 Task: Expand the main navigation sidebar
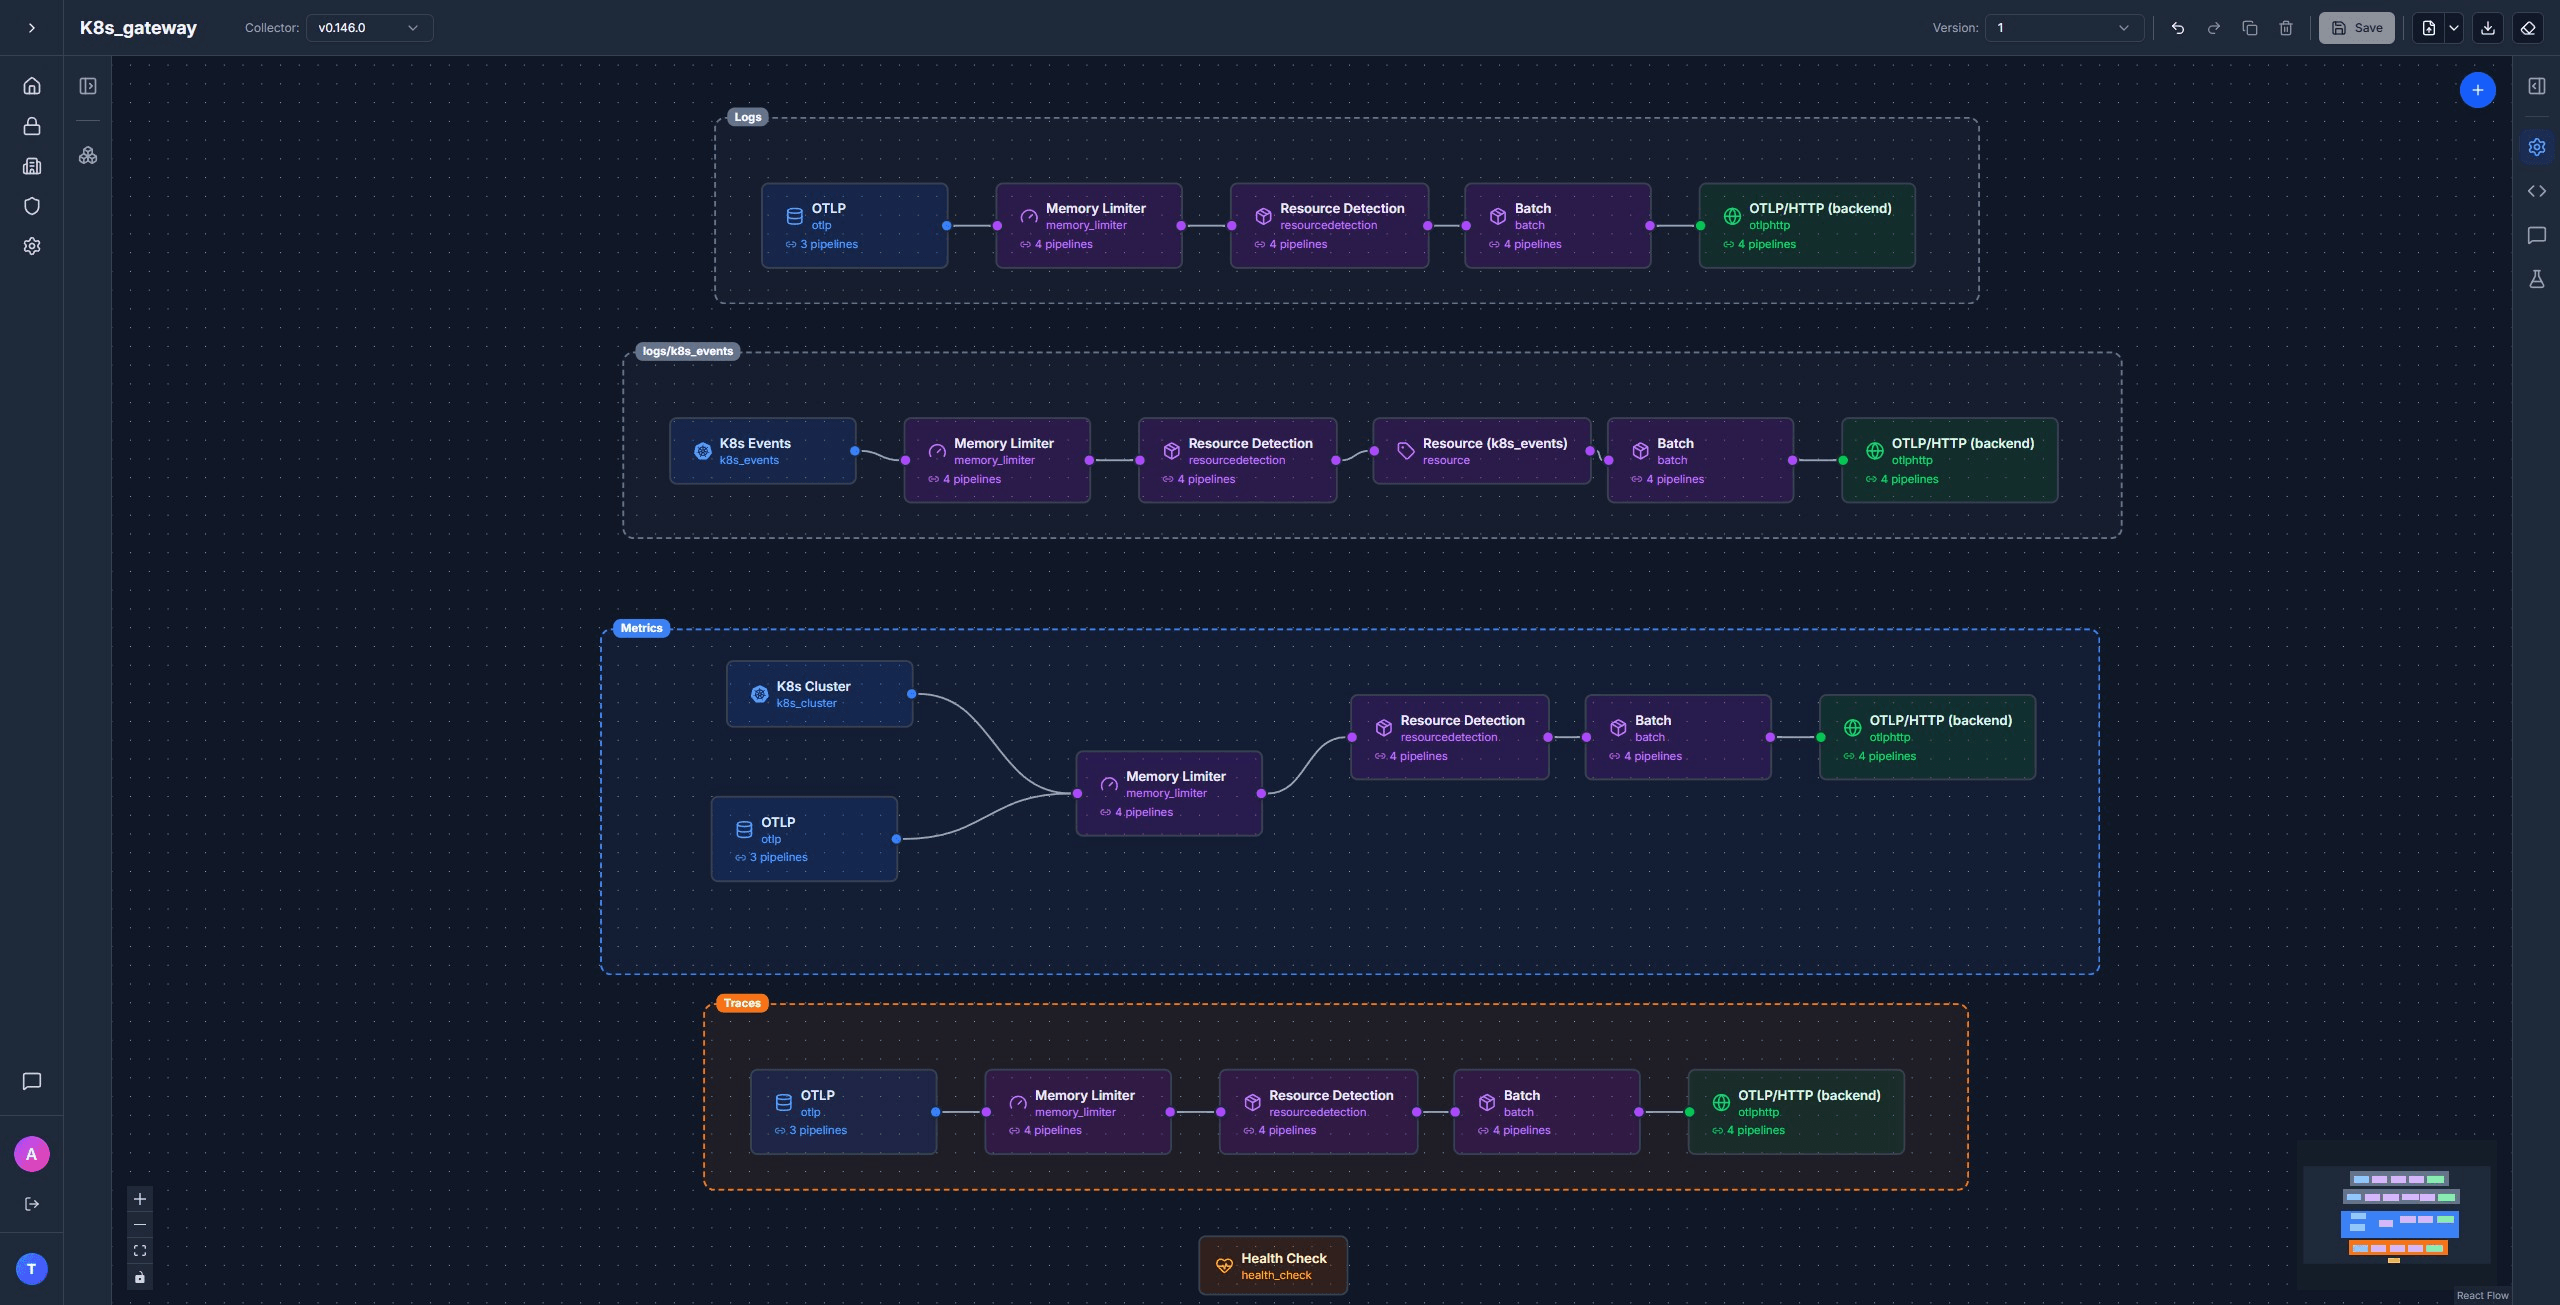(x=32, y=28)
